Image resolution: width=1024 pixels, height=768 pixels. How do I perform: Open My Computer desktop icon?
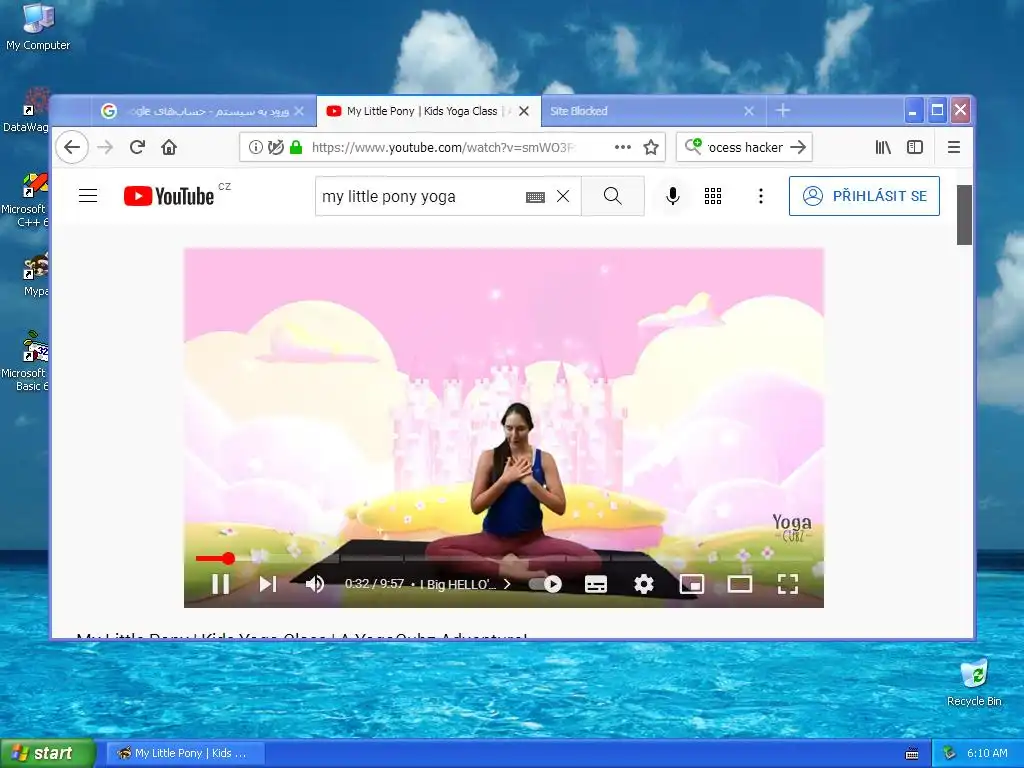(x=38, y=27)
